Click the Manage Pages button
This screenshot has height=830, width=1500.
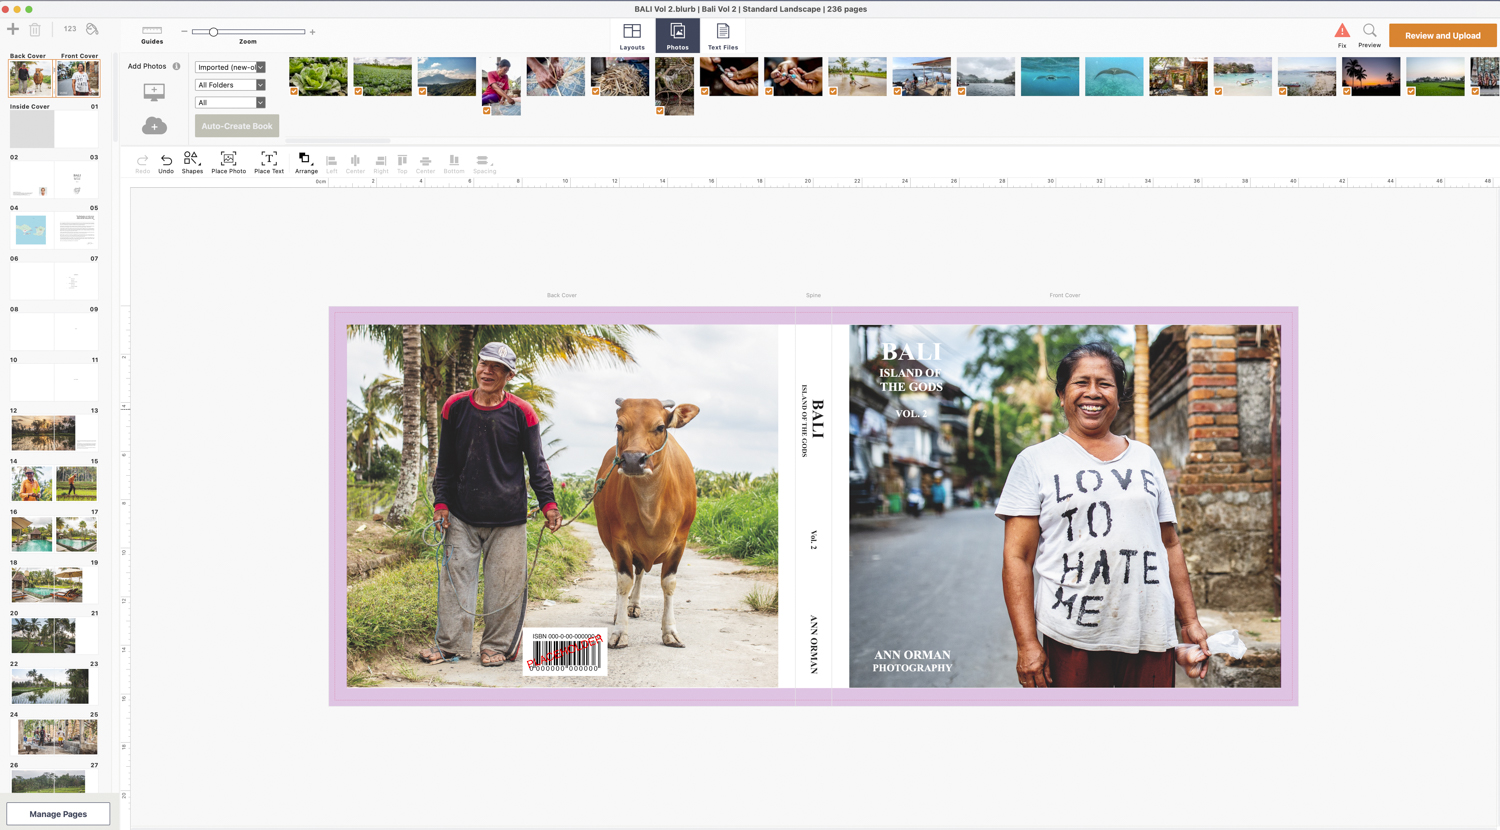point(58,814)
